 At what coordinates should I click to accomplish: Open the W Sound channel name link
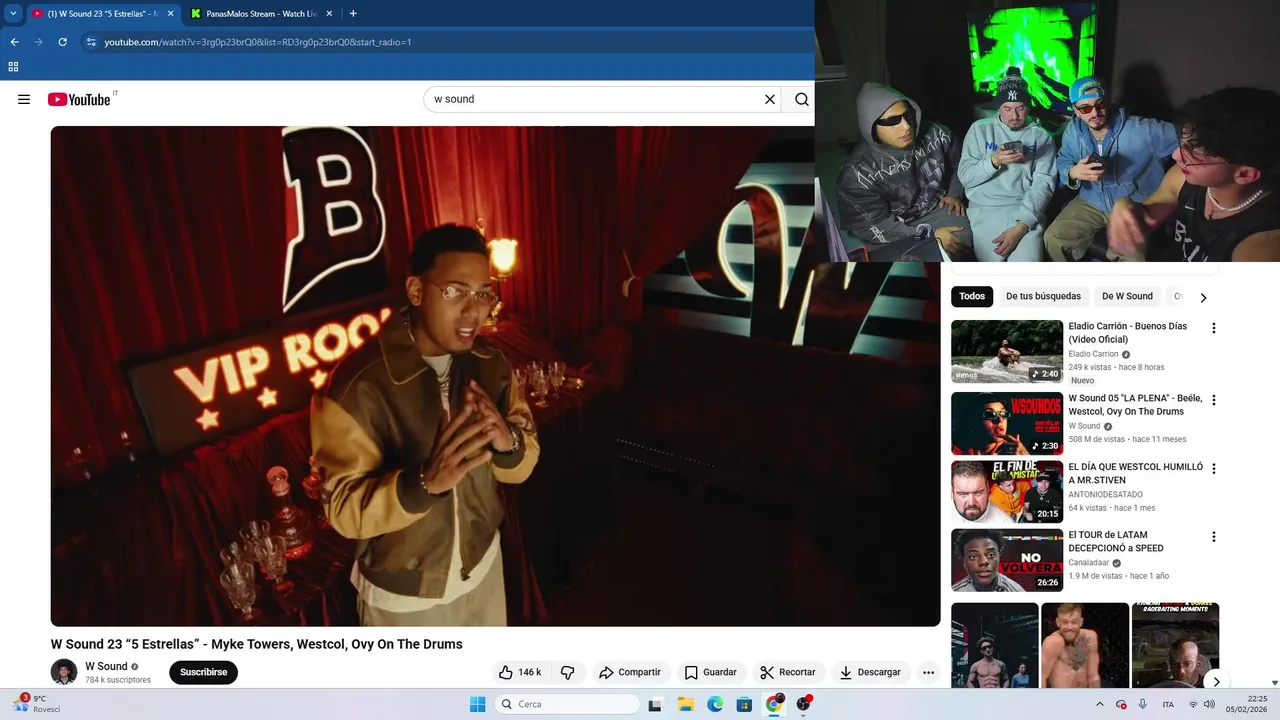click(x=106, y=666)
